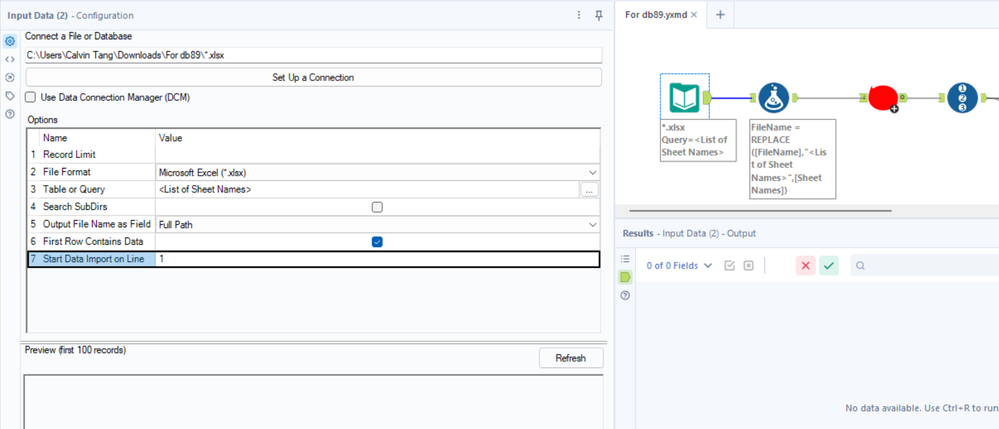Screen dimensions: 999x429
Task: Click the deselect all fields icon in Results
Action: point(749,265)
